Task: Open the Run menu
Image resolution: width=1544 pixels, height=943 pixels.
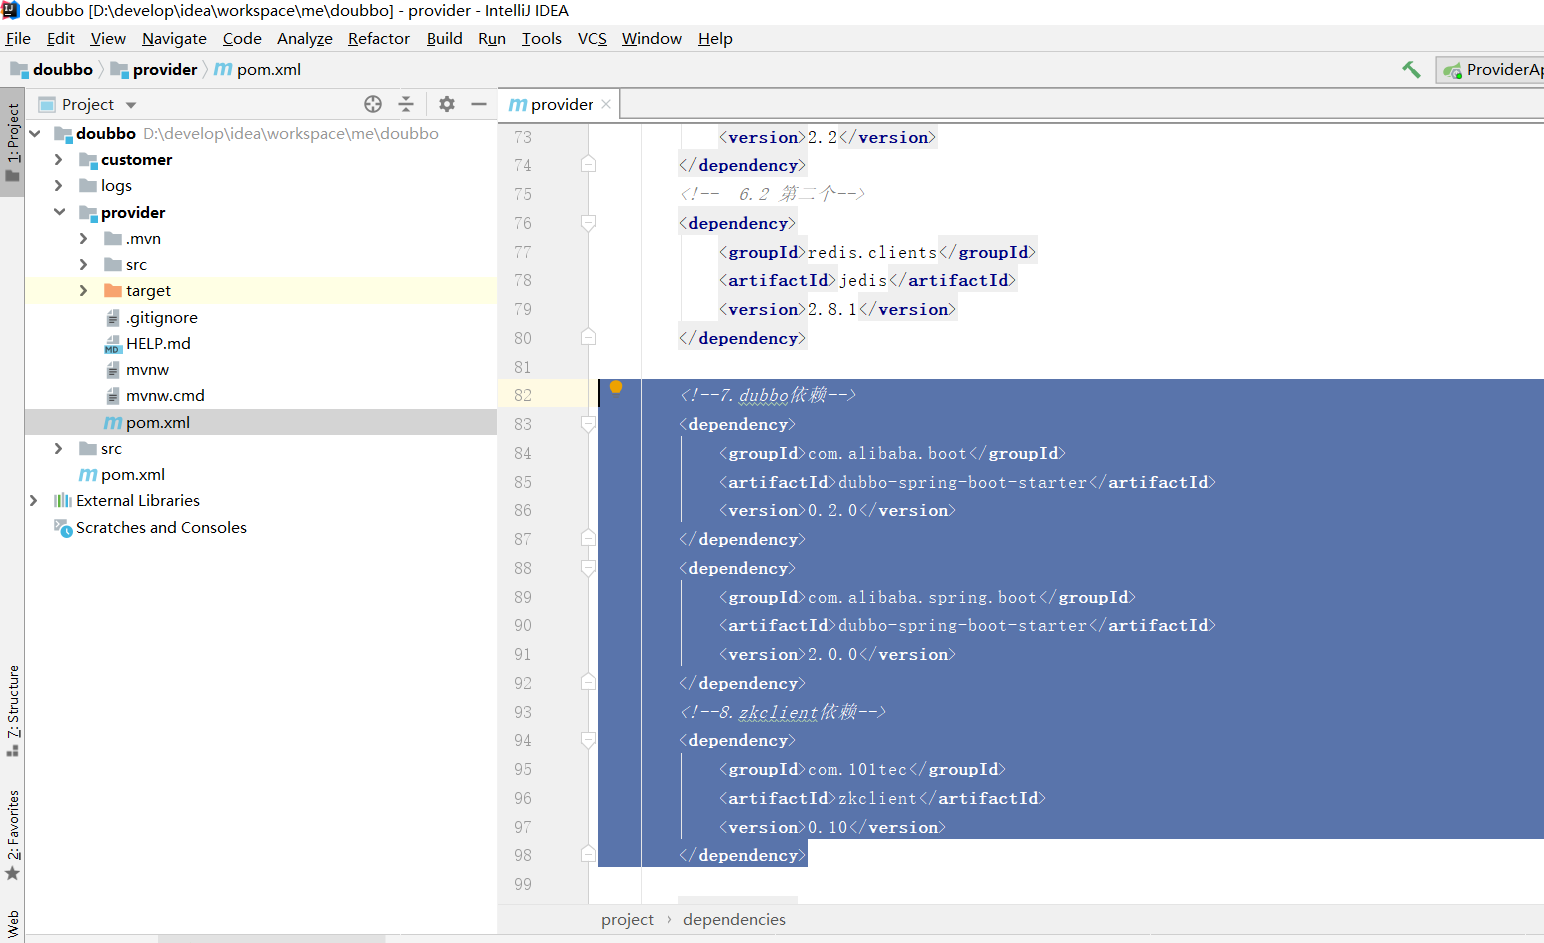Action: coord(492,38)
